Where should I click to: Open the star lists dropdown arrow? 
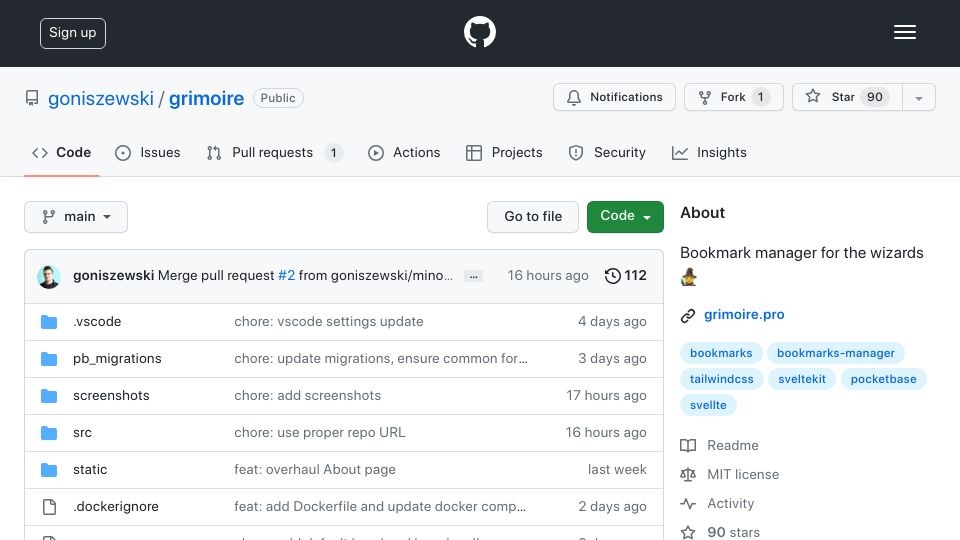[919, 97]
